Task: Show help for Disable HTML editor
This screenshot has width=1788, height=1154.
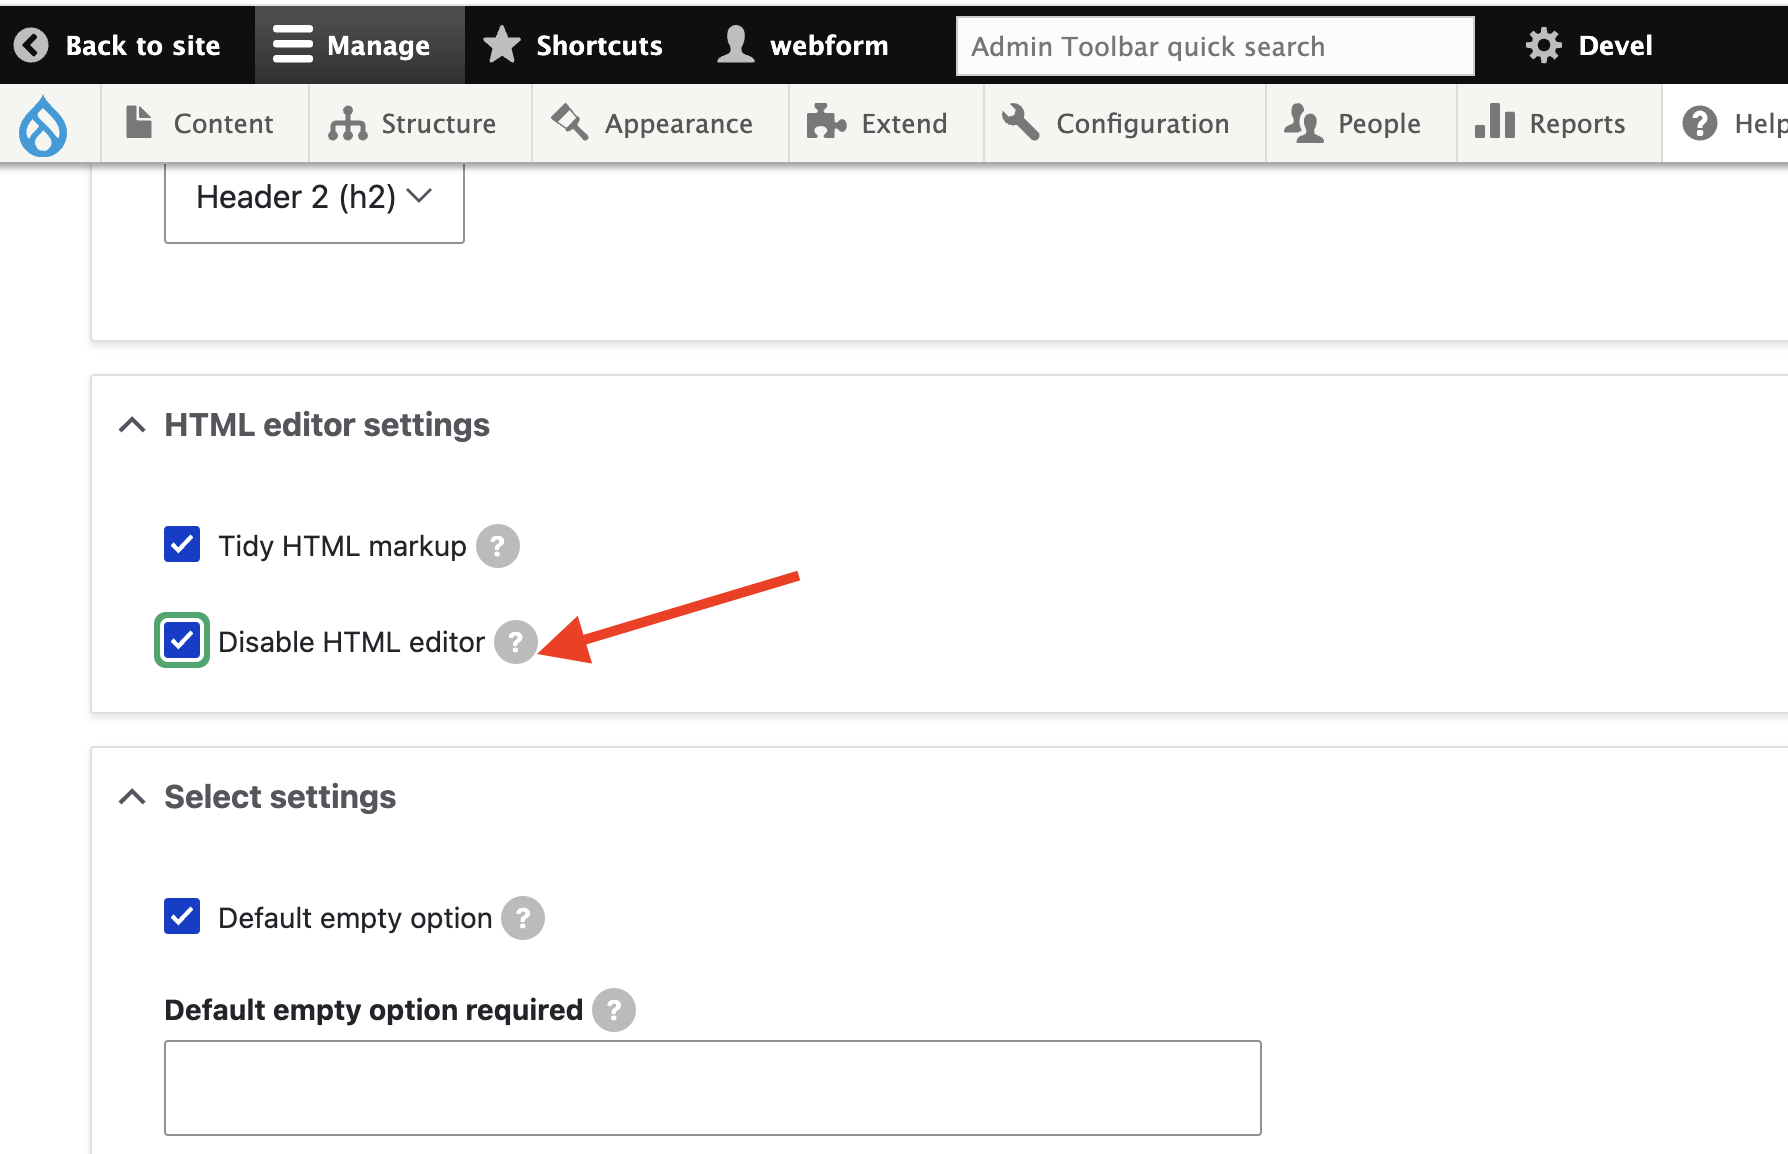Action: (516, 642)
